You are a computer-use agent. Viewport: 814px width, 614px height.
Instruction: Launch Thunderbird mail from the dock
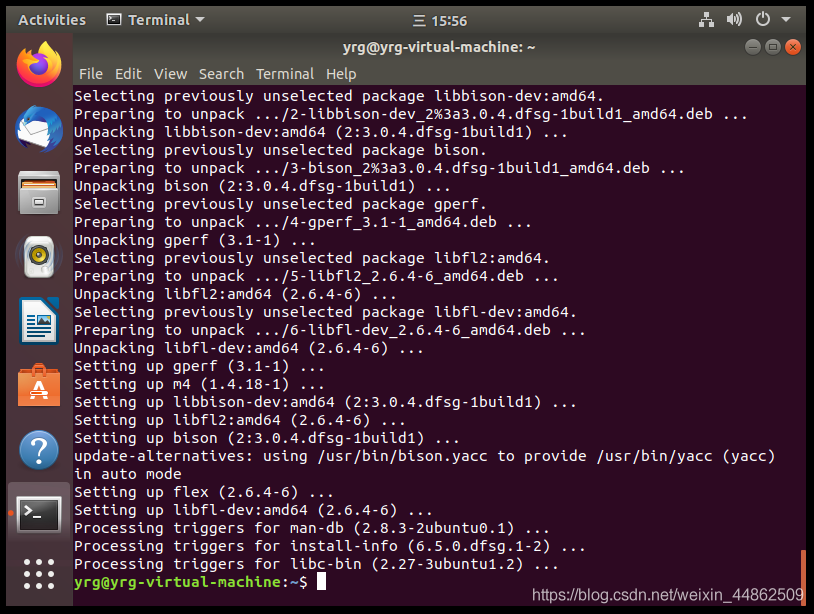[x=39, y=129]
